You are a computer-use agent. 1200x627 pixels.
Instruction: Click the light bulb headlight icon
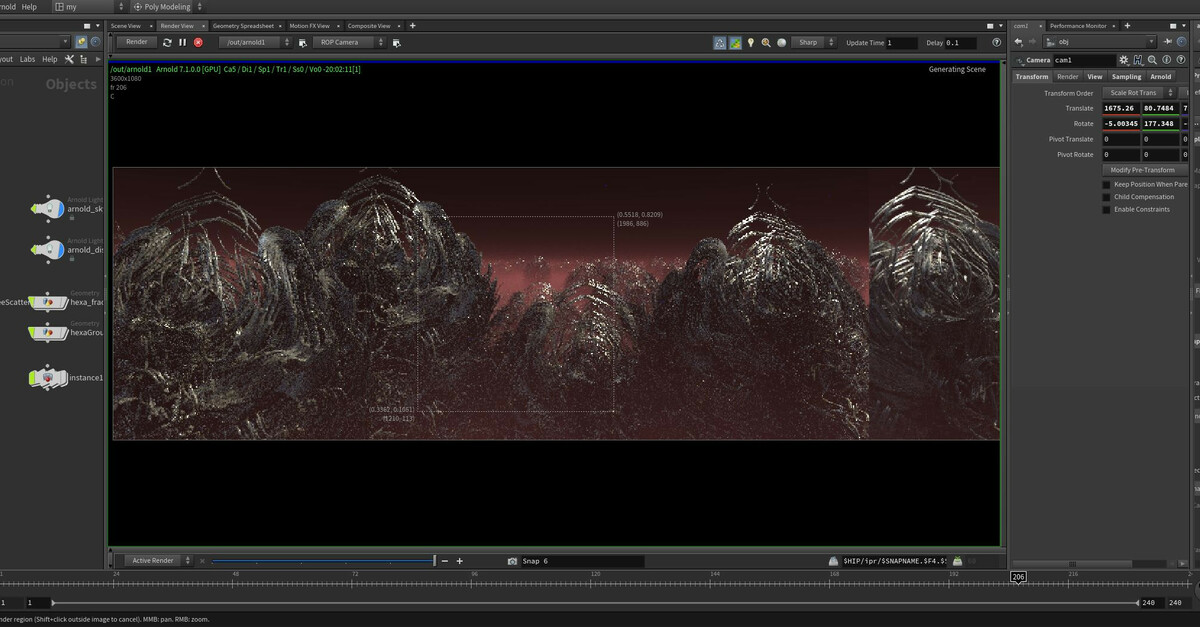(751, 42)
